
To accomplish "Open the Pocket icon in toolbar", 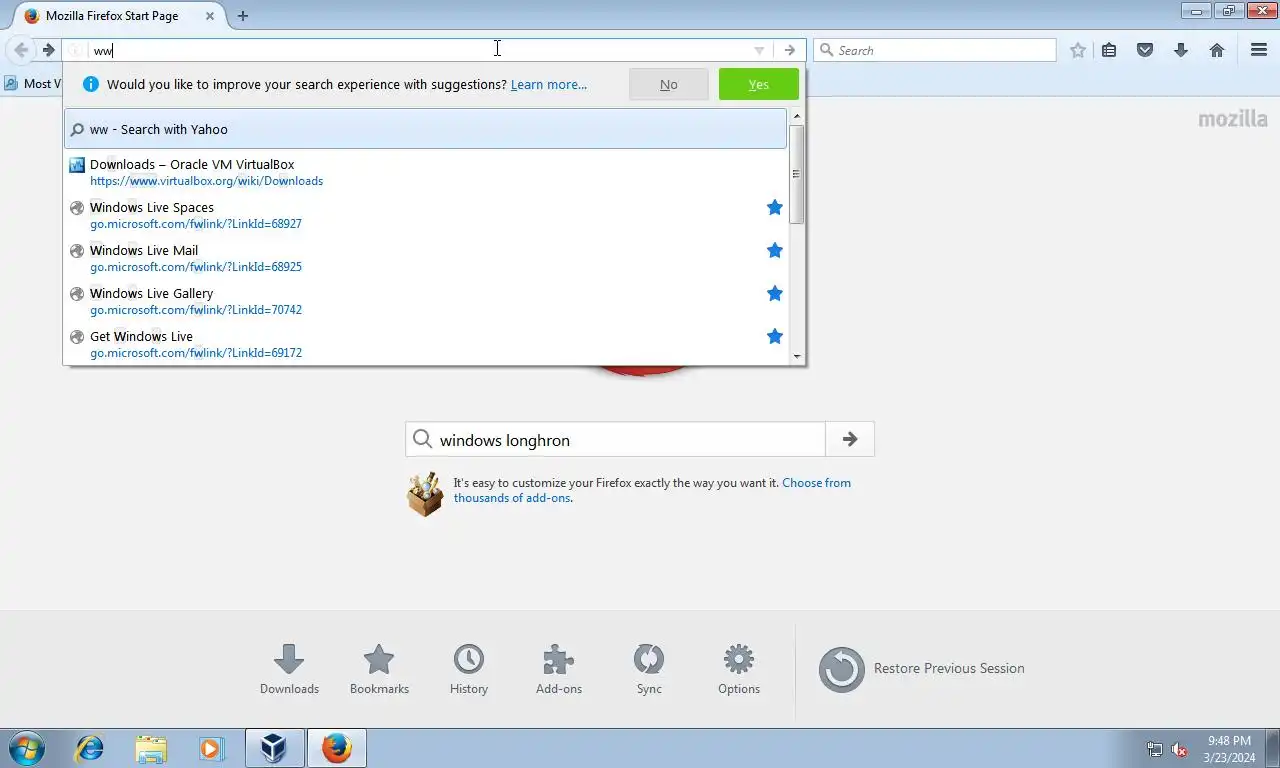I will [1145, 50].
